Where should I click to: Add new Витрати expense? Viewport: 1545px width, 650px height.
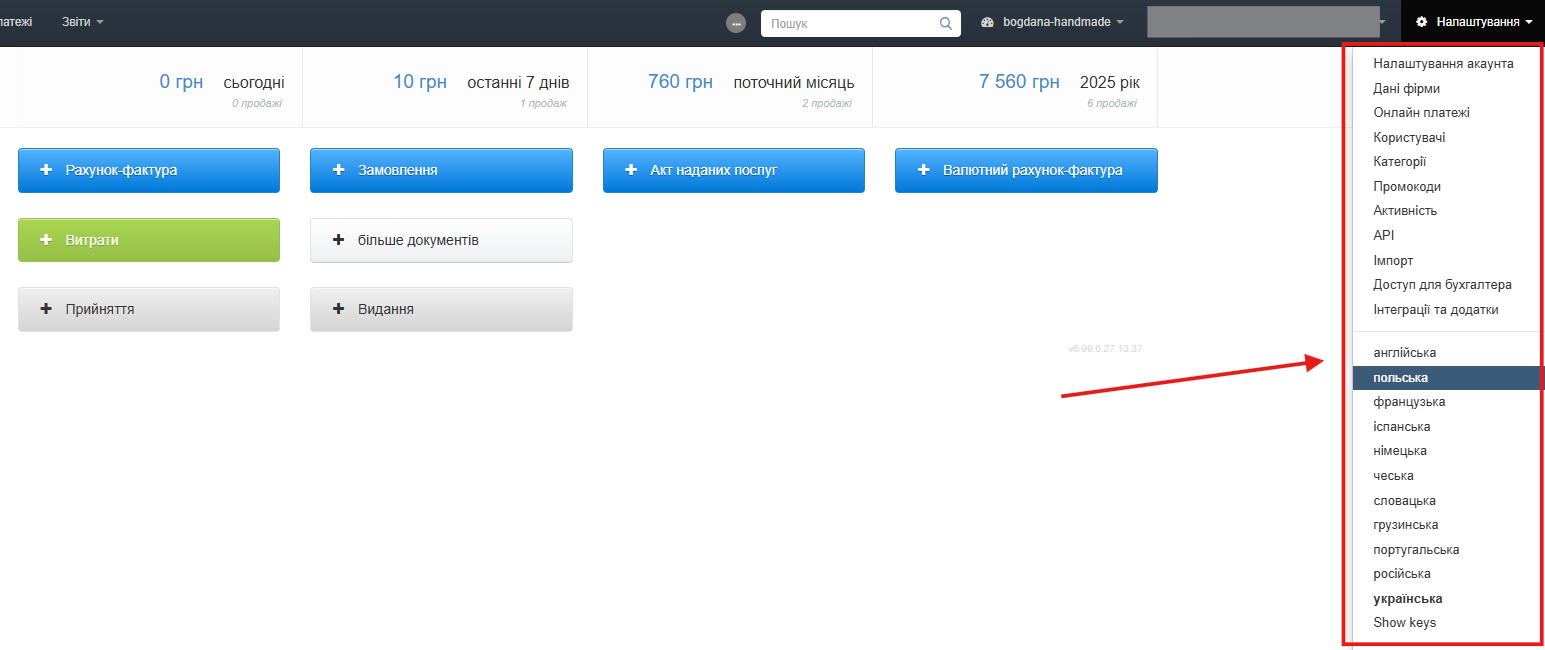pyautogui.click(x=149, y=240)
